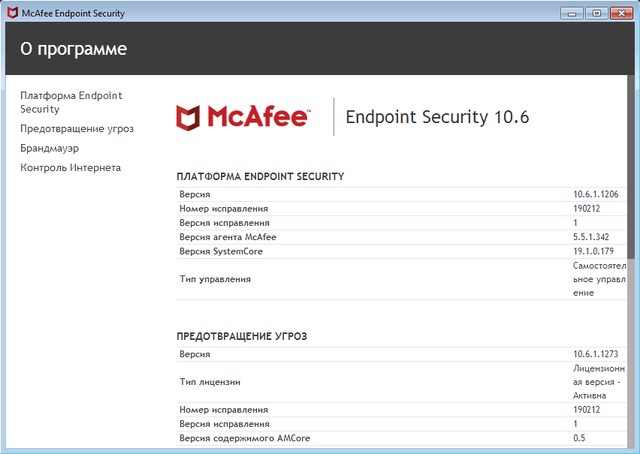Click the О программе header title

(x=74, y=49)
